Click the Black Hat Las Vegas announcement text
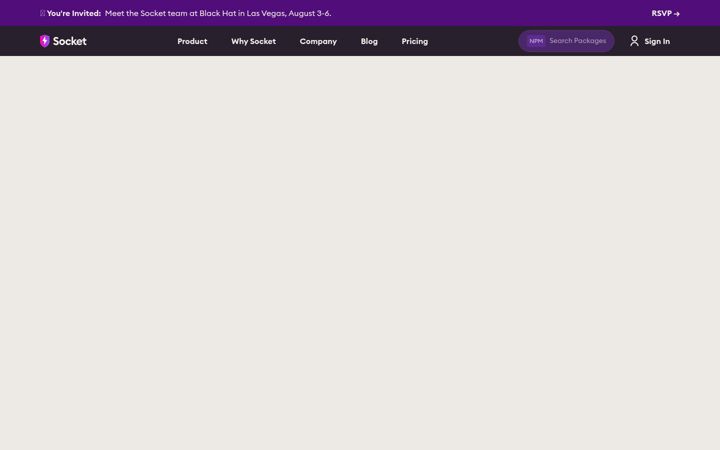The width and height of the screenshot is (720, 450). (x=218, y=13)
